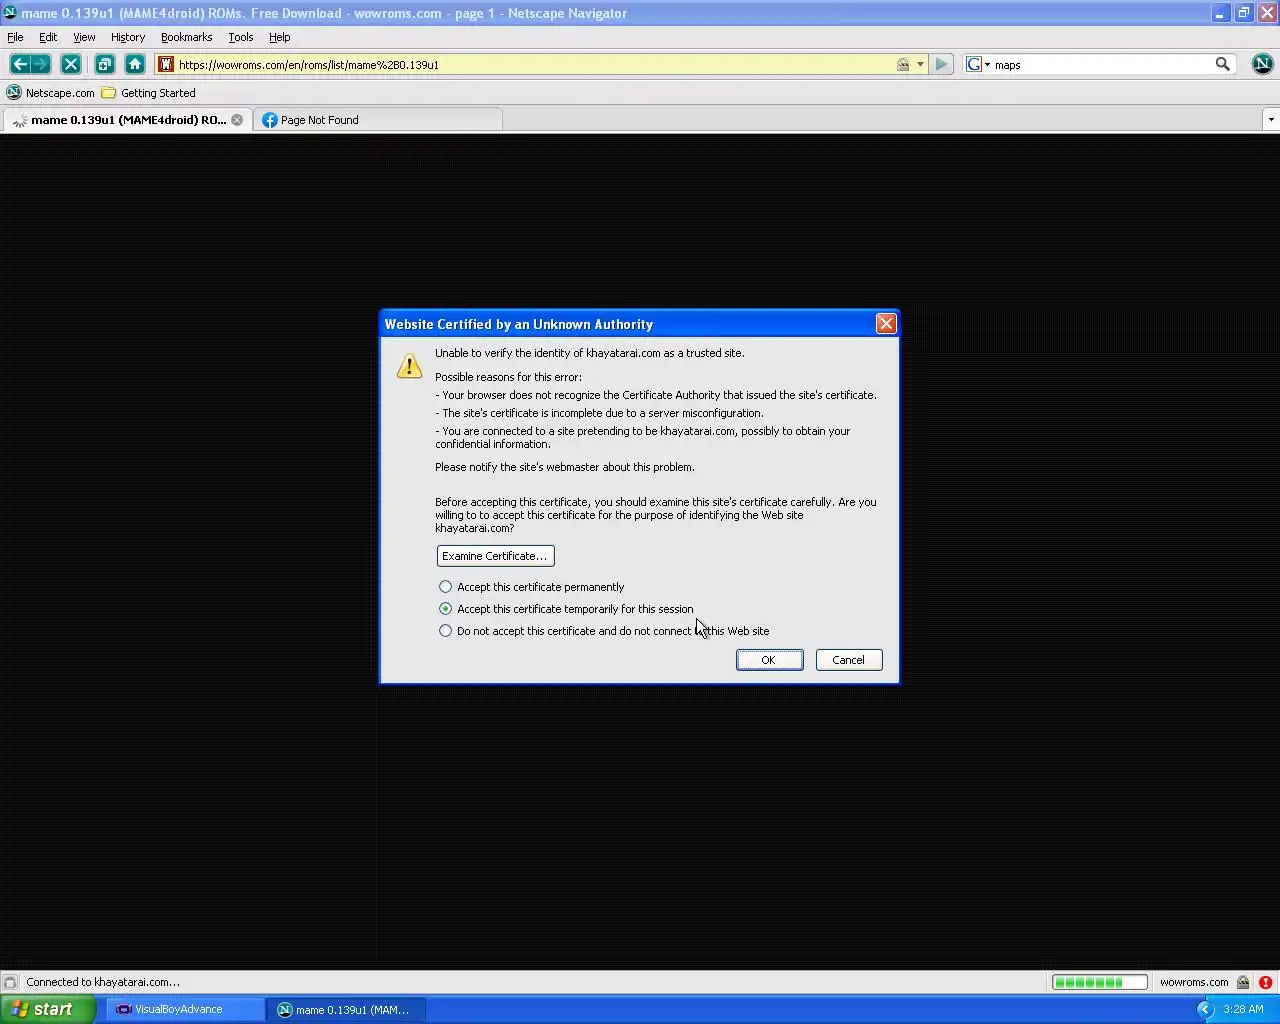This screenshot has height=1024, width=1280.
Task: Select Do not accept this certificate option
Action: (x=445, y=631)
